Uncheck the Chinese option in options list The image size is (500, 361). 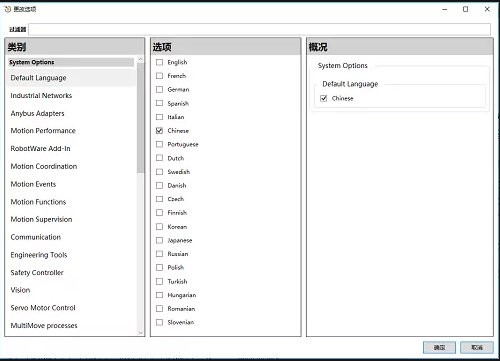tap(160, 131)
